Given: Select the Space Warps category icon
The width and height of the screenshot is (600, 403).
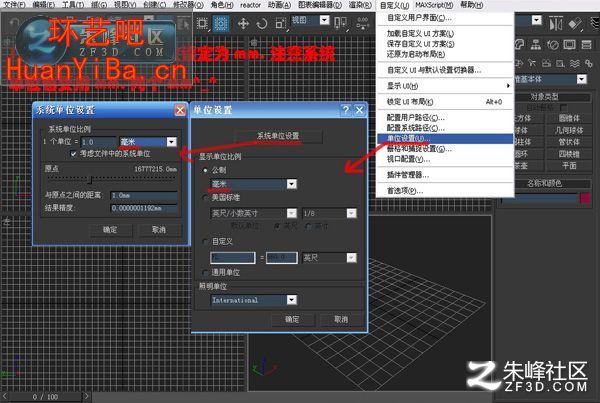Looking at the screenshot, I should point(574,63).
